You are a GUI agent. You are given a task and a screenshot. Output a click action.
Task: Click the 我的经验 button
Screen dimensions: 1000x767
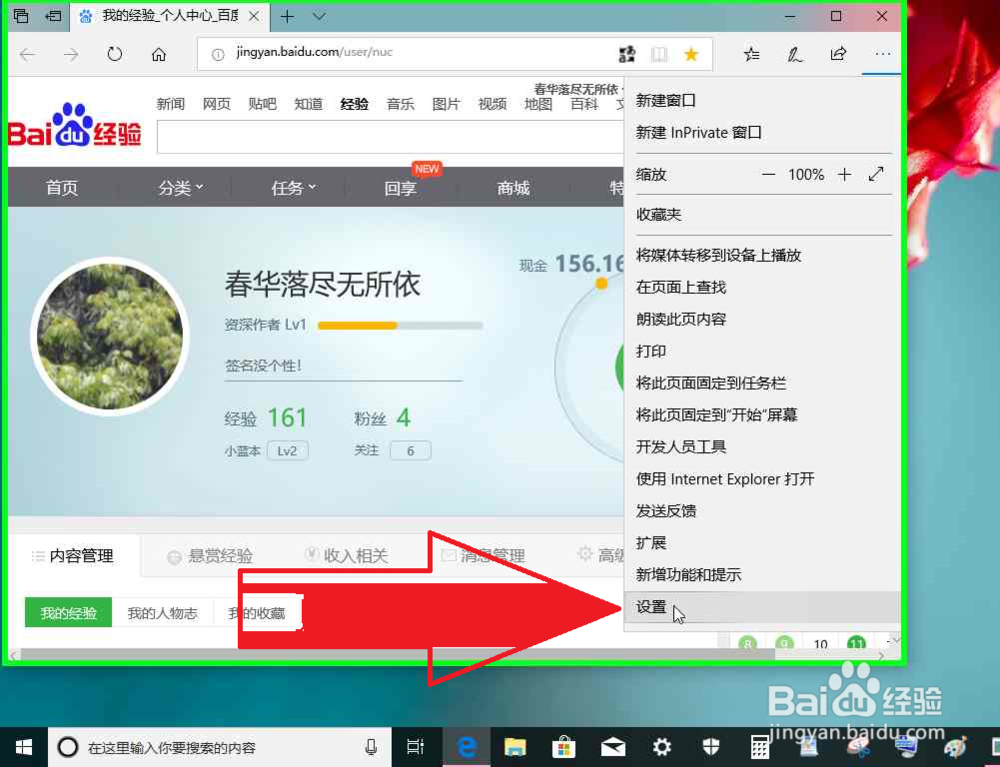pos(67,612)
